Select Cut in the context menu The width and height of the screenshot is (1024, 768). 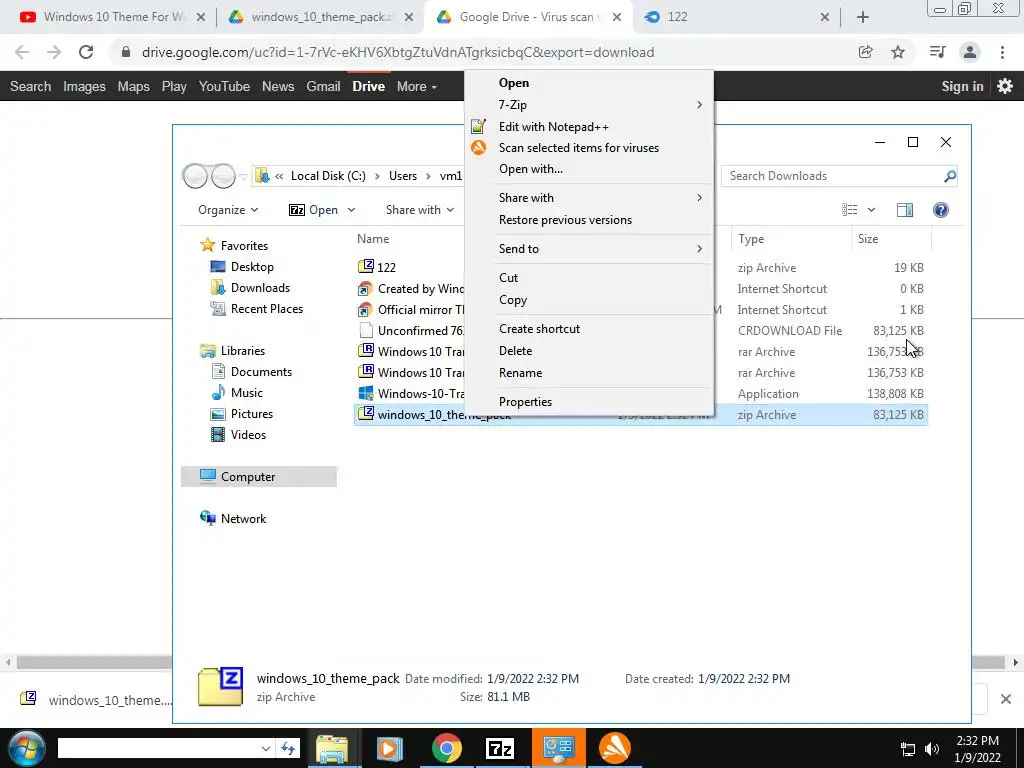tap(509, 278)
